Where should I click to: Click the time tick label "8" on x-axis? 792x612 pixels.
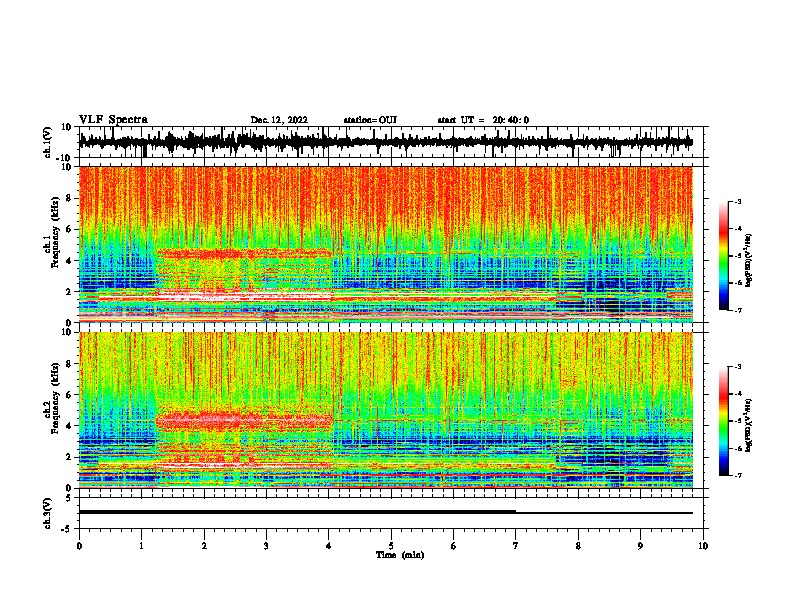pos(578,546)
